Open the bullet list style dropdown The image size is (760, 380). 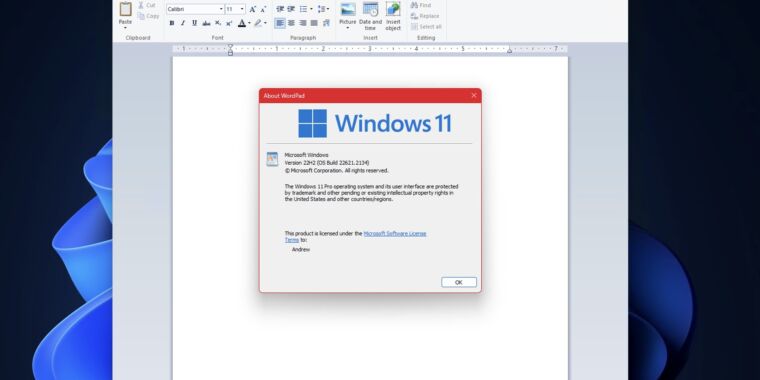pyautogui.click(x=311, y=9)
